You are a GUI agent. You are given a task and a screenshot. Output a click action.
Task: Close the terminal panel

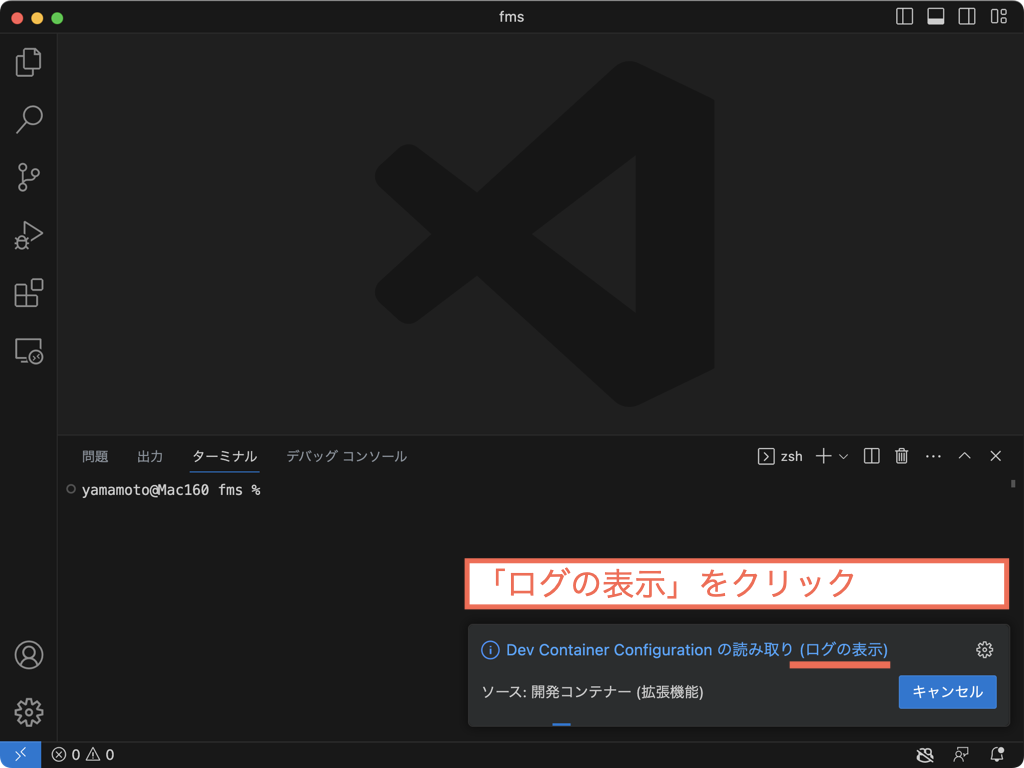[x=996, y=456]
